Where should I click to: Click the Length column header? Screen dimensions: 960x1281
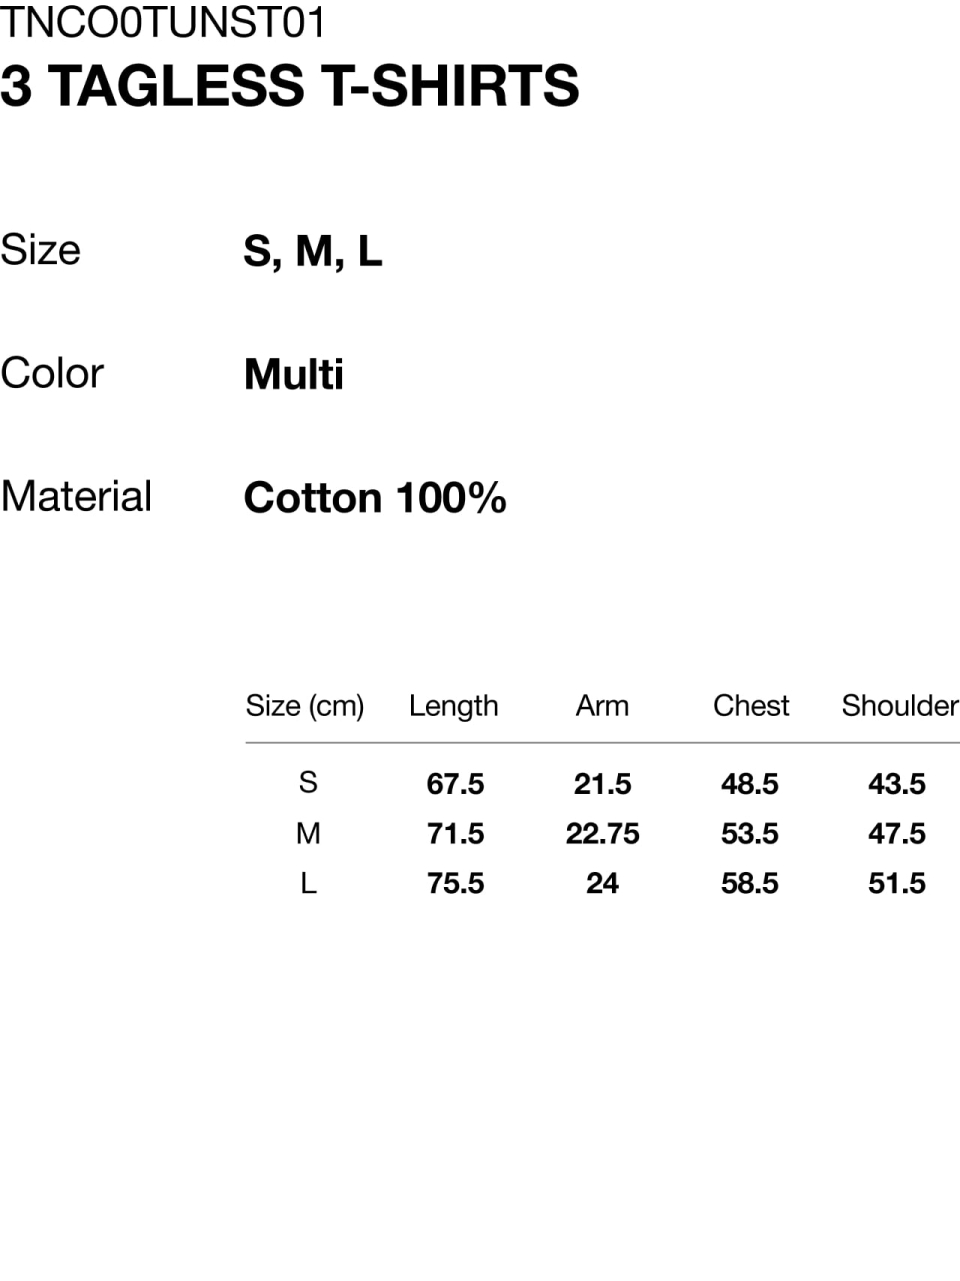[x=453, y=706]
